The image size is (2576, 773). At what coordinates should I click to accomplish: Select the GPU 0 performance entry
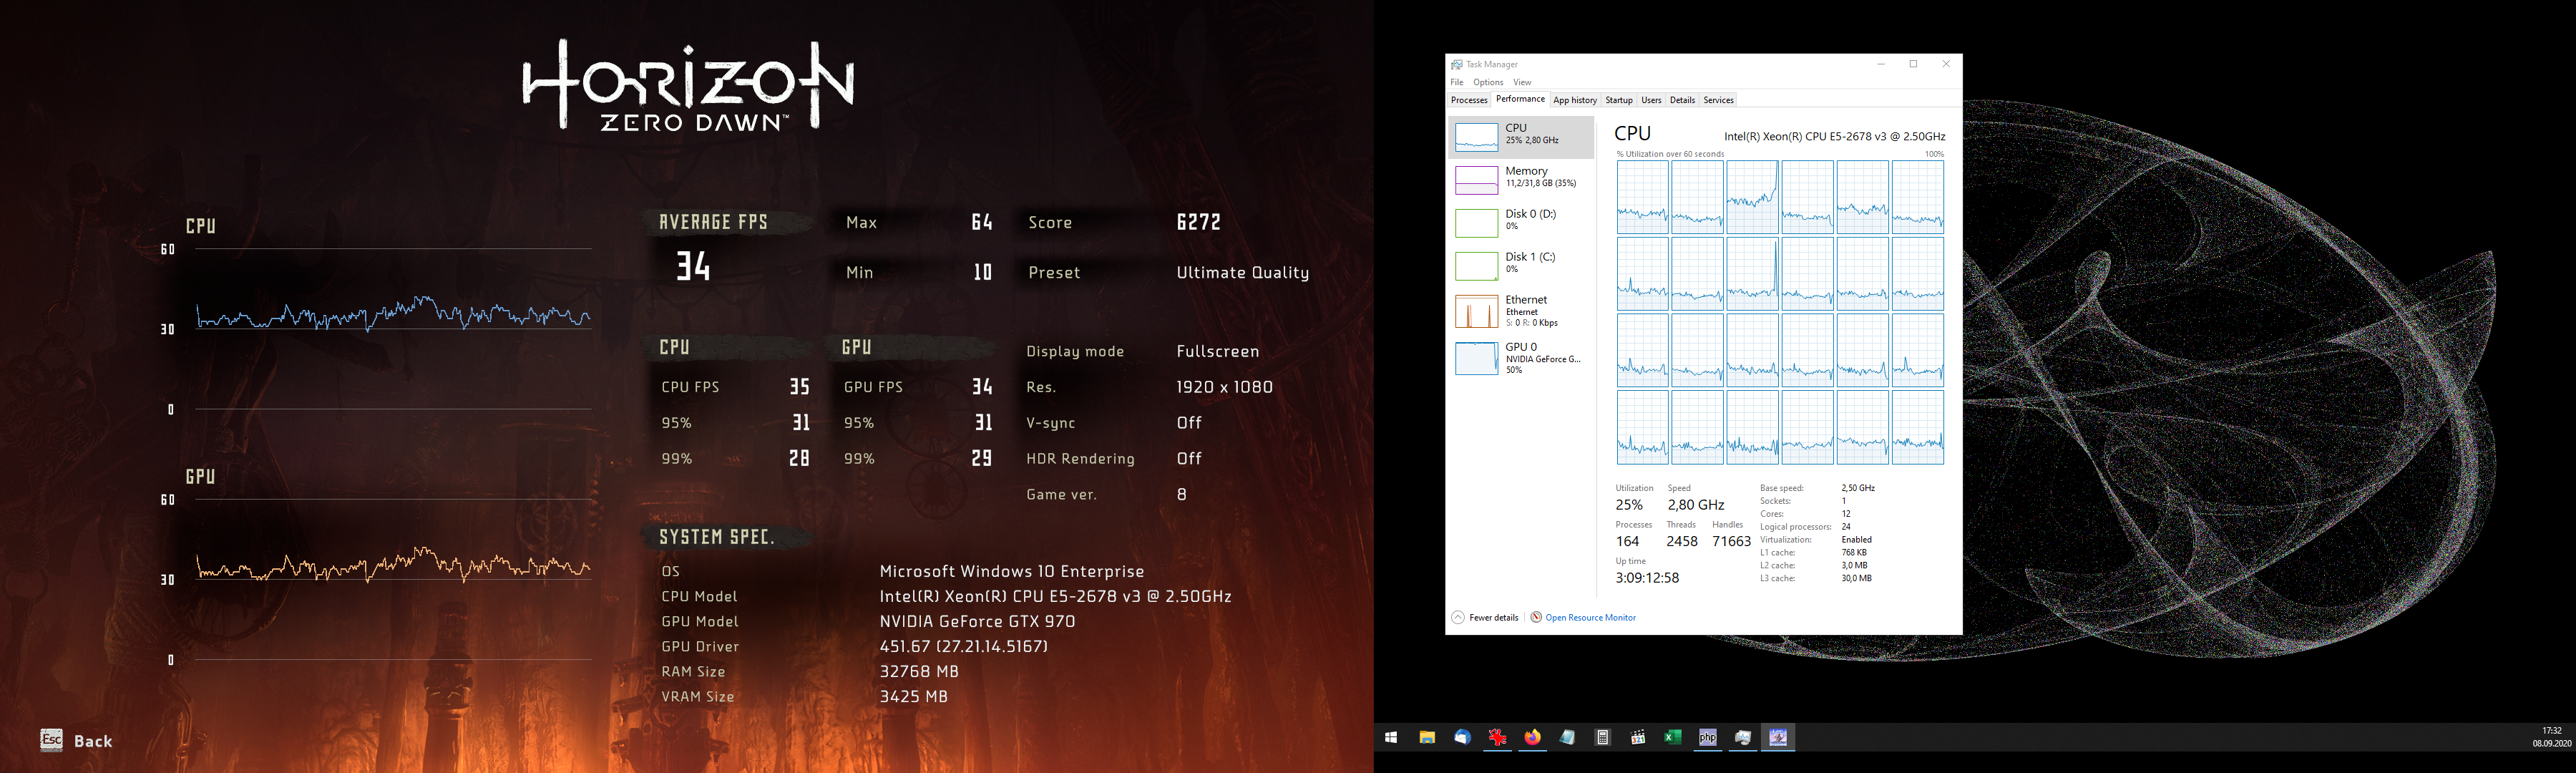click(1520, 358)
